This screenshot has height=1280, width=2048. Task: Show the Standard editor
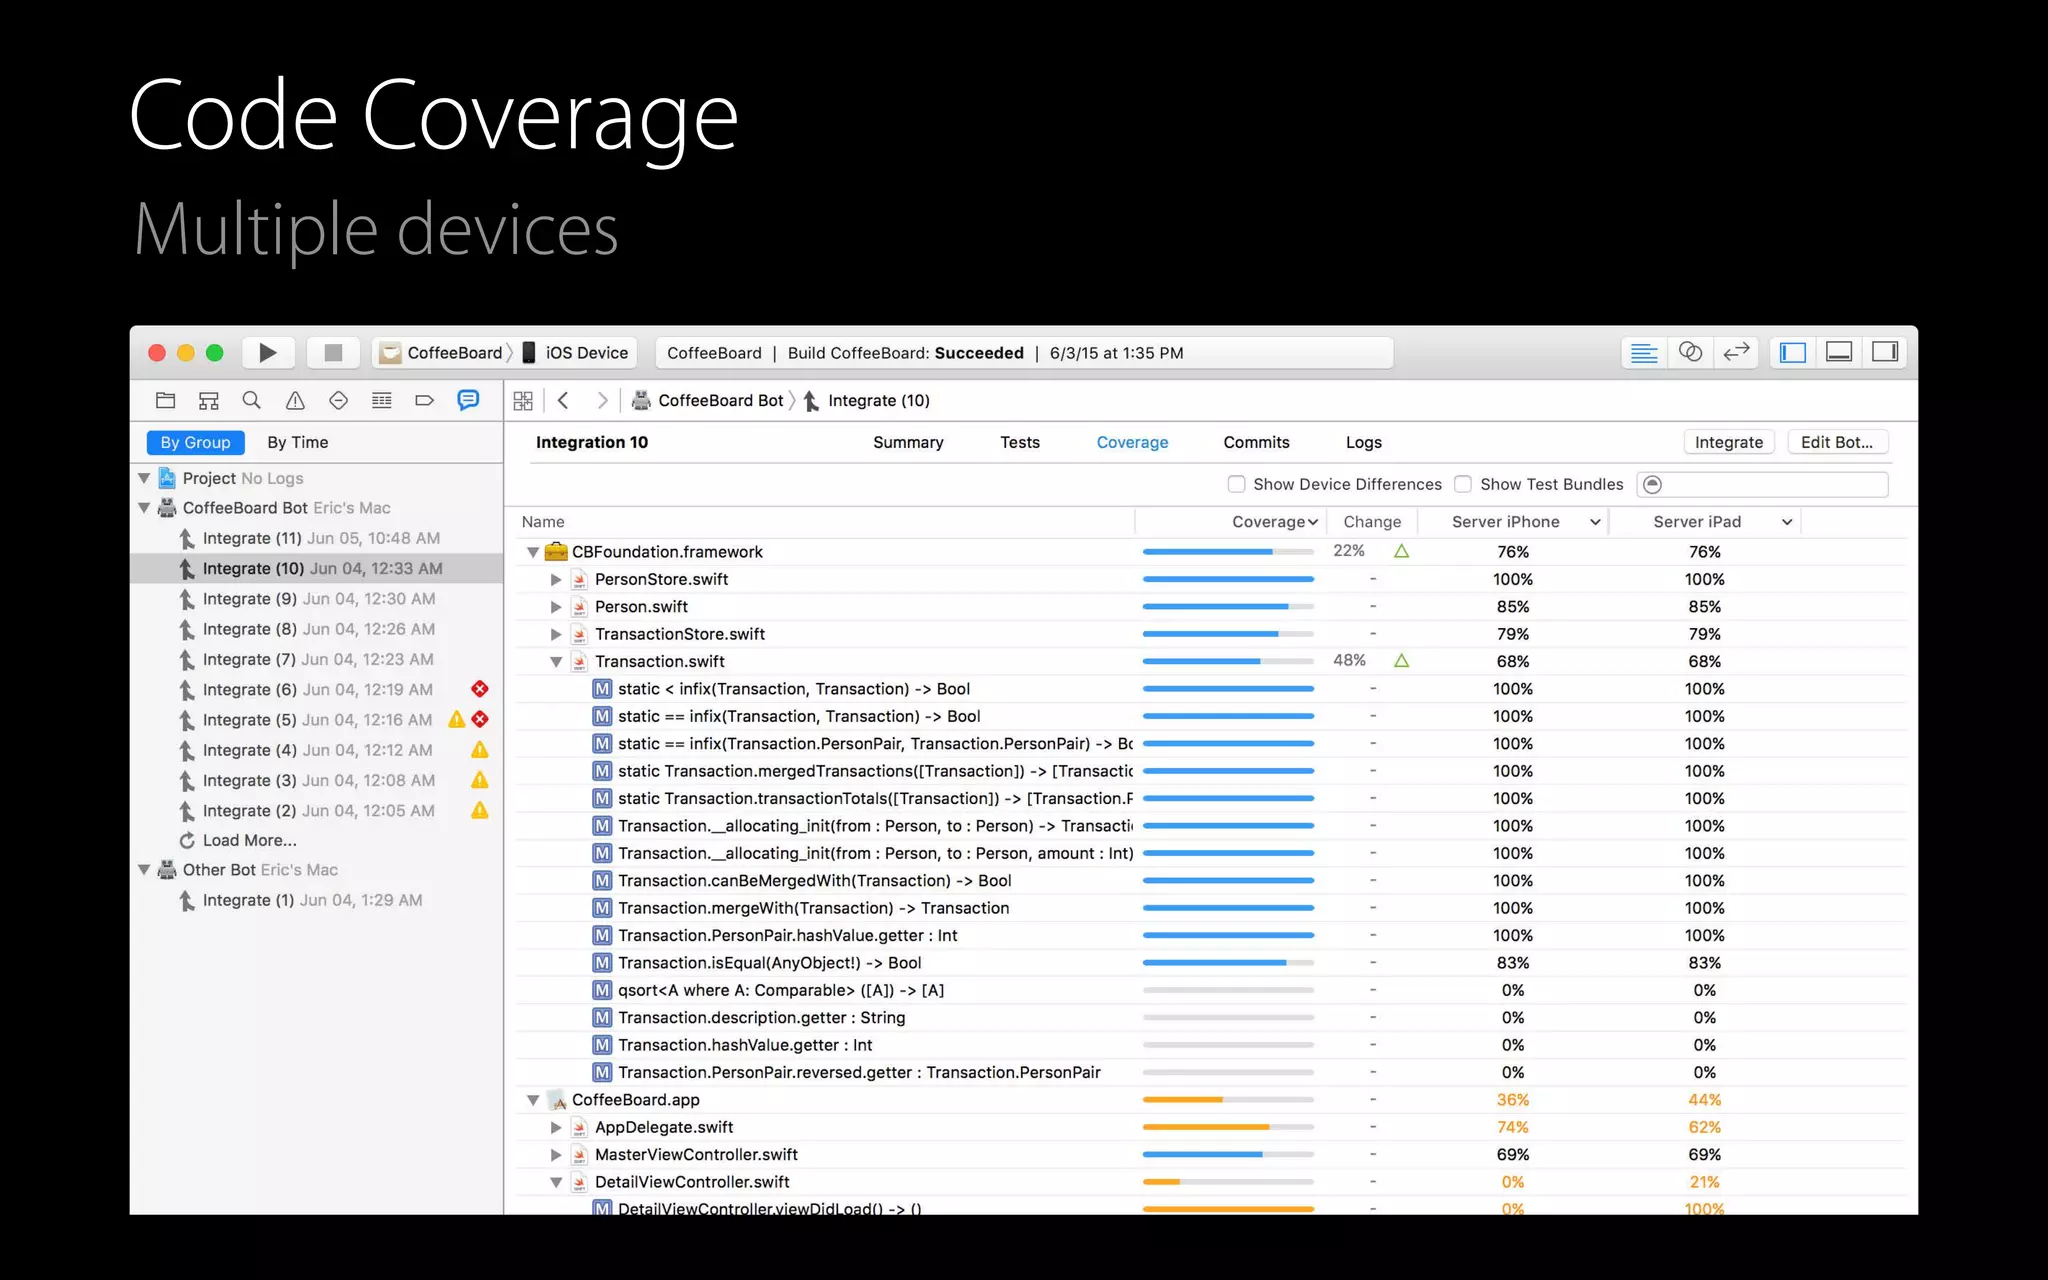click(x=1644, y=352)
